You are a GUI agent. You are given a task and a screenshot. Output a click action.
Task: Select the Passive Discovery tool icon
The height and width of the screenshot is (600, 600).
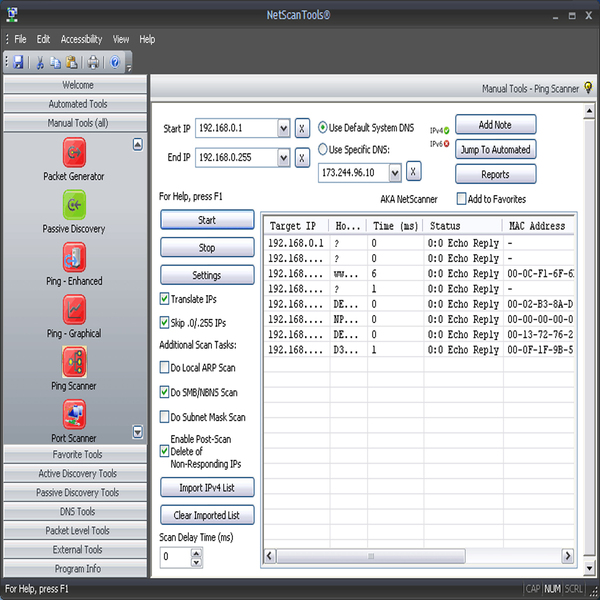click(x=74, y=205)
